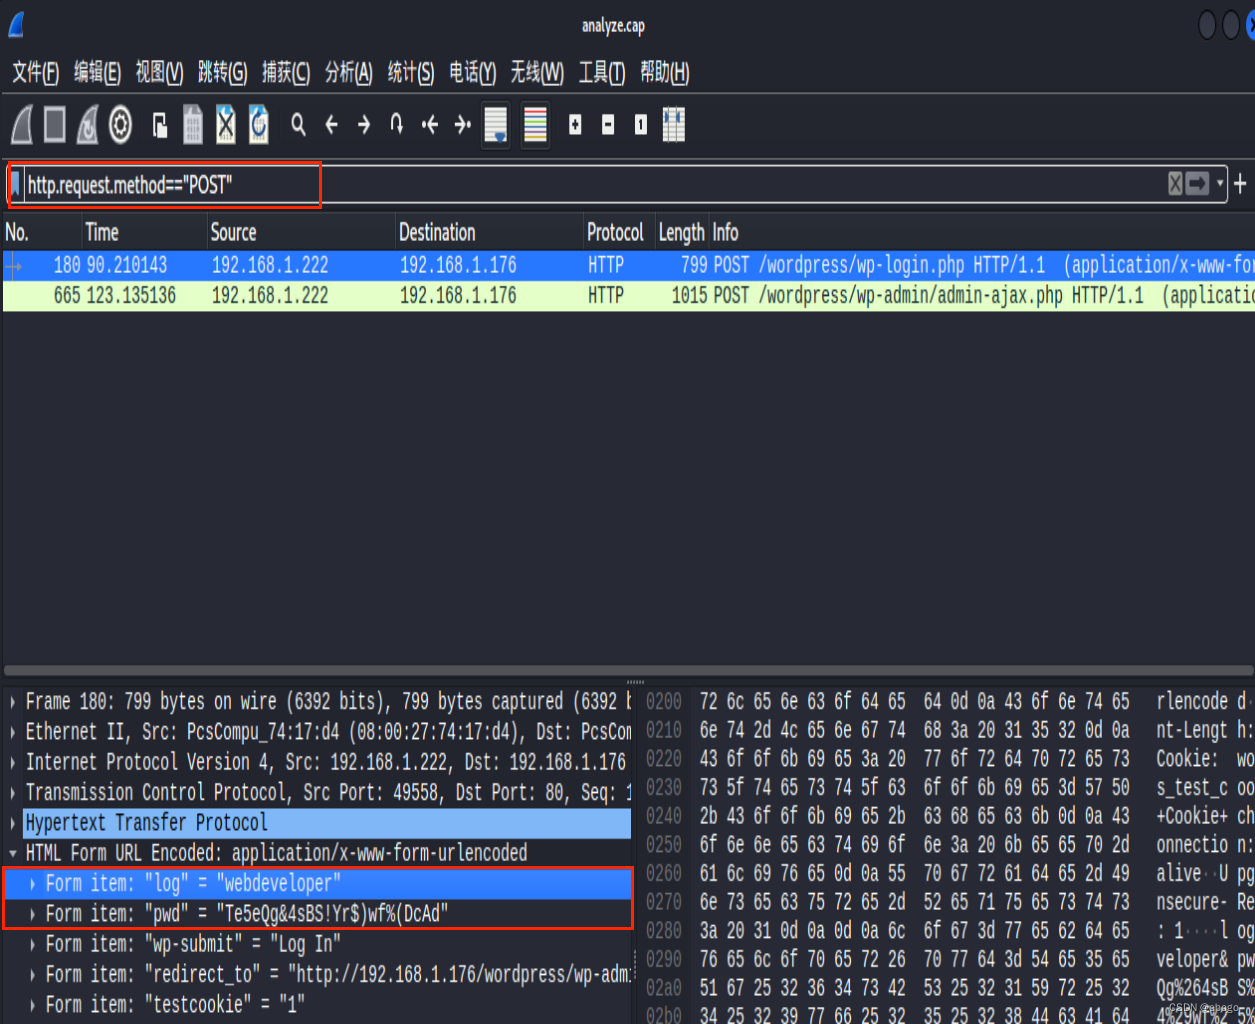Screen dimensions: 1255x1024
Task: Collapse the HTML Form URL Encoded node
Action: (12, 853)
